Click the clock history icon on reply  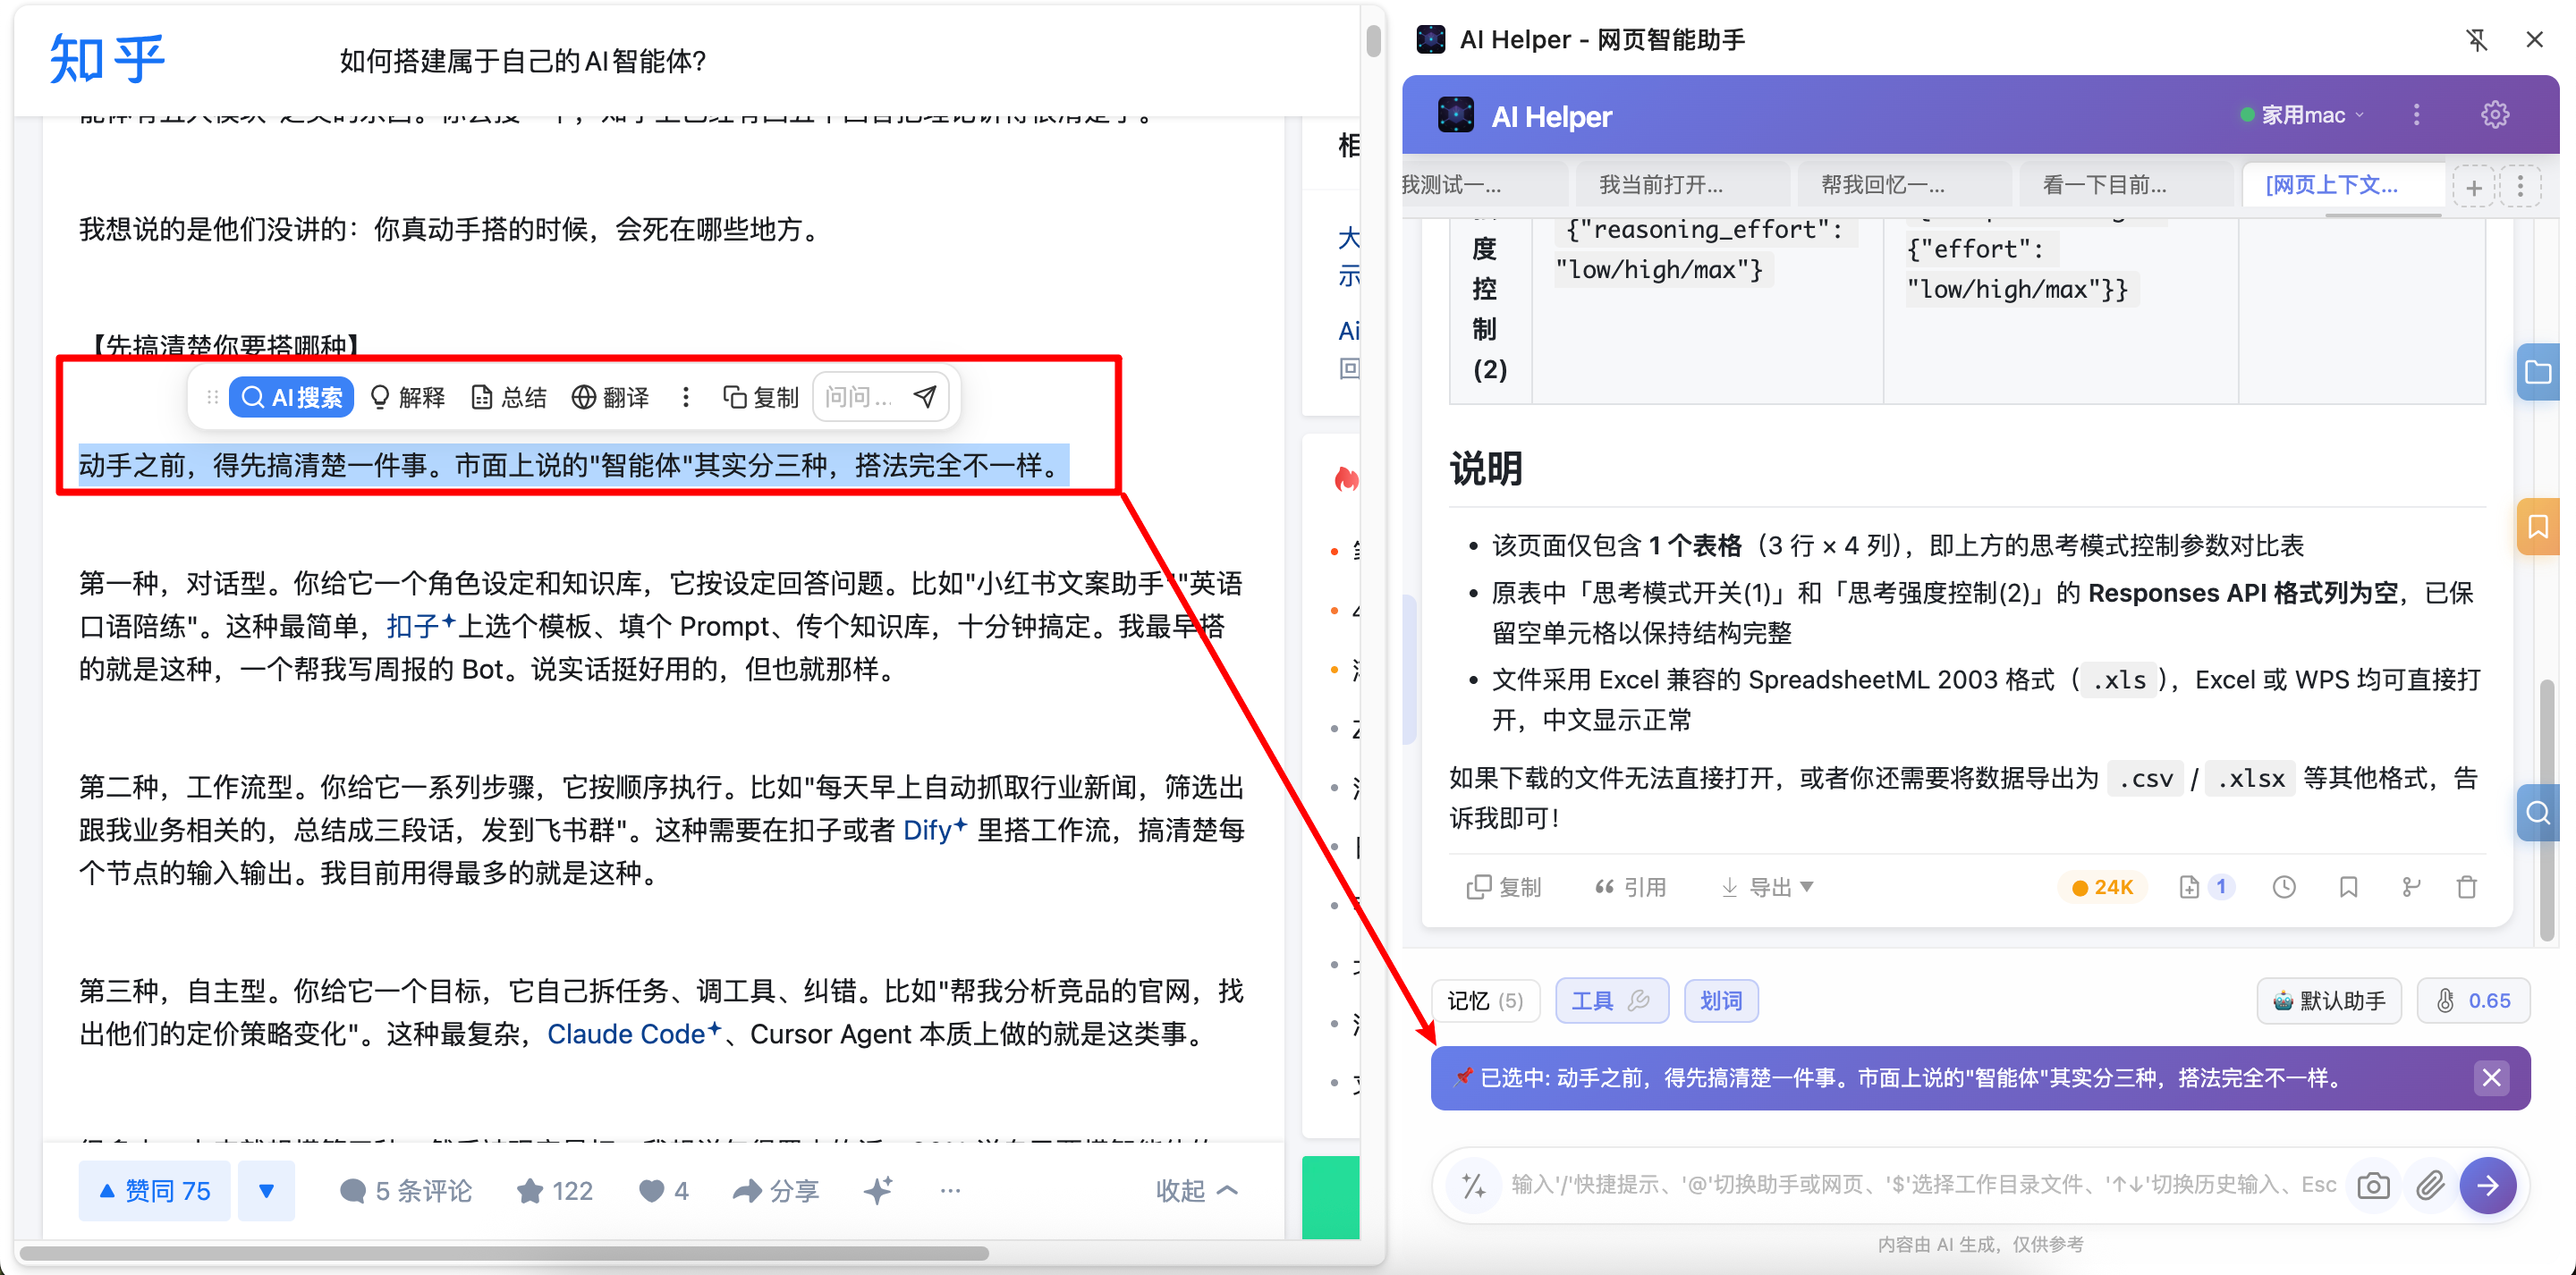coord(2284,887)
